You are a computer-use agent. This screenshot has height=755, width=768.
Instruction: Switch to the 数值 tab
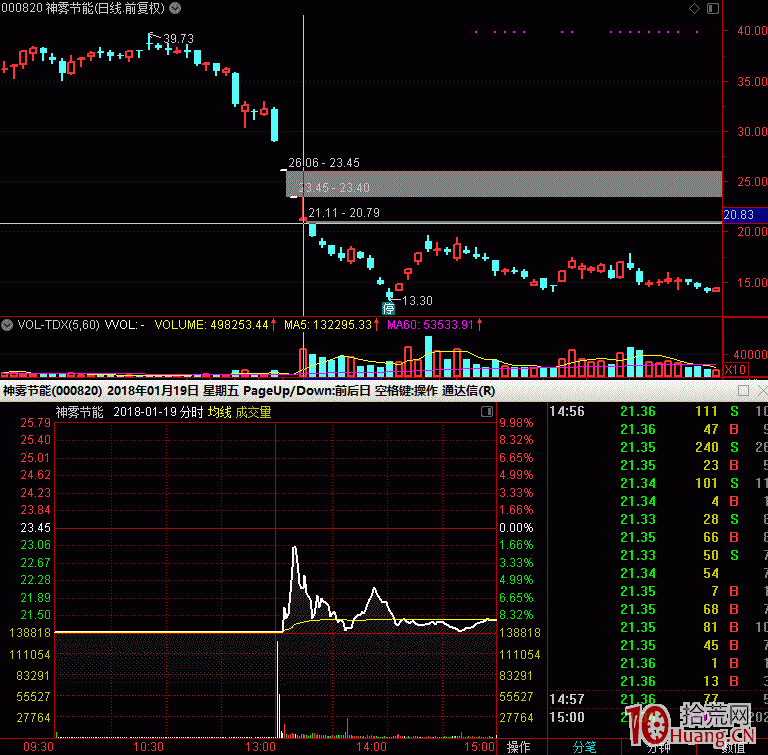(733, 748)
